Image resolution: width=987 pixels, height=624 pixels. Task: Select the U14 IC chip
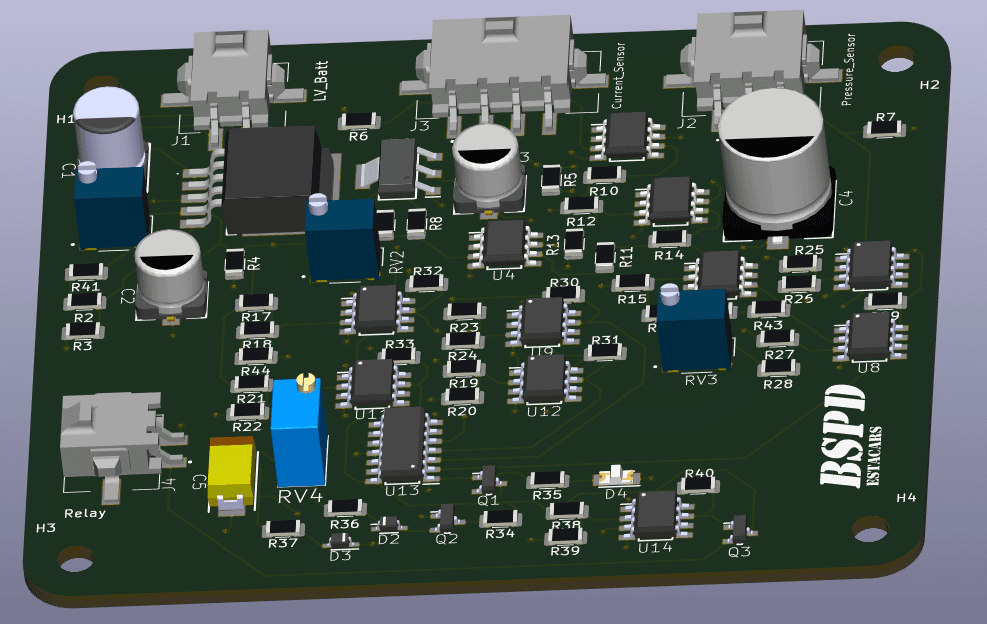[x=657, y=515]
